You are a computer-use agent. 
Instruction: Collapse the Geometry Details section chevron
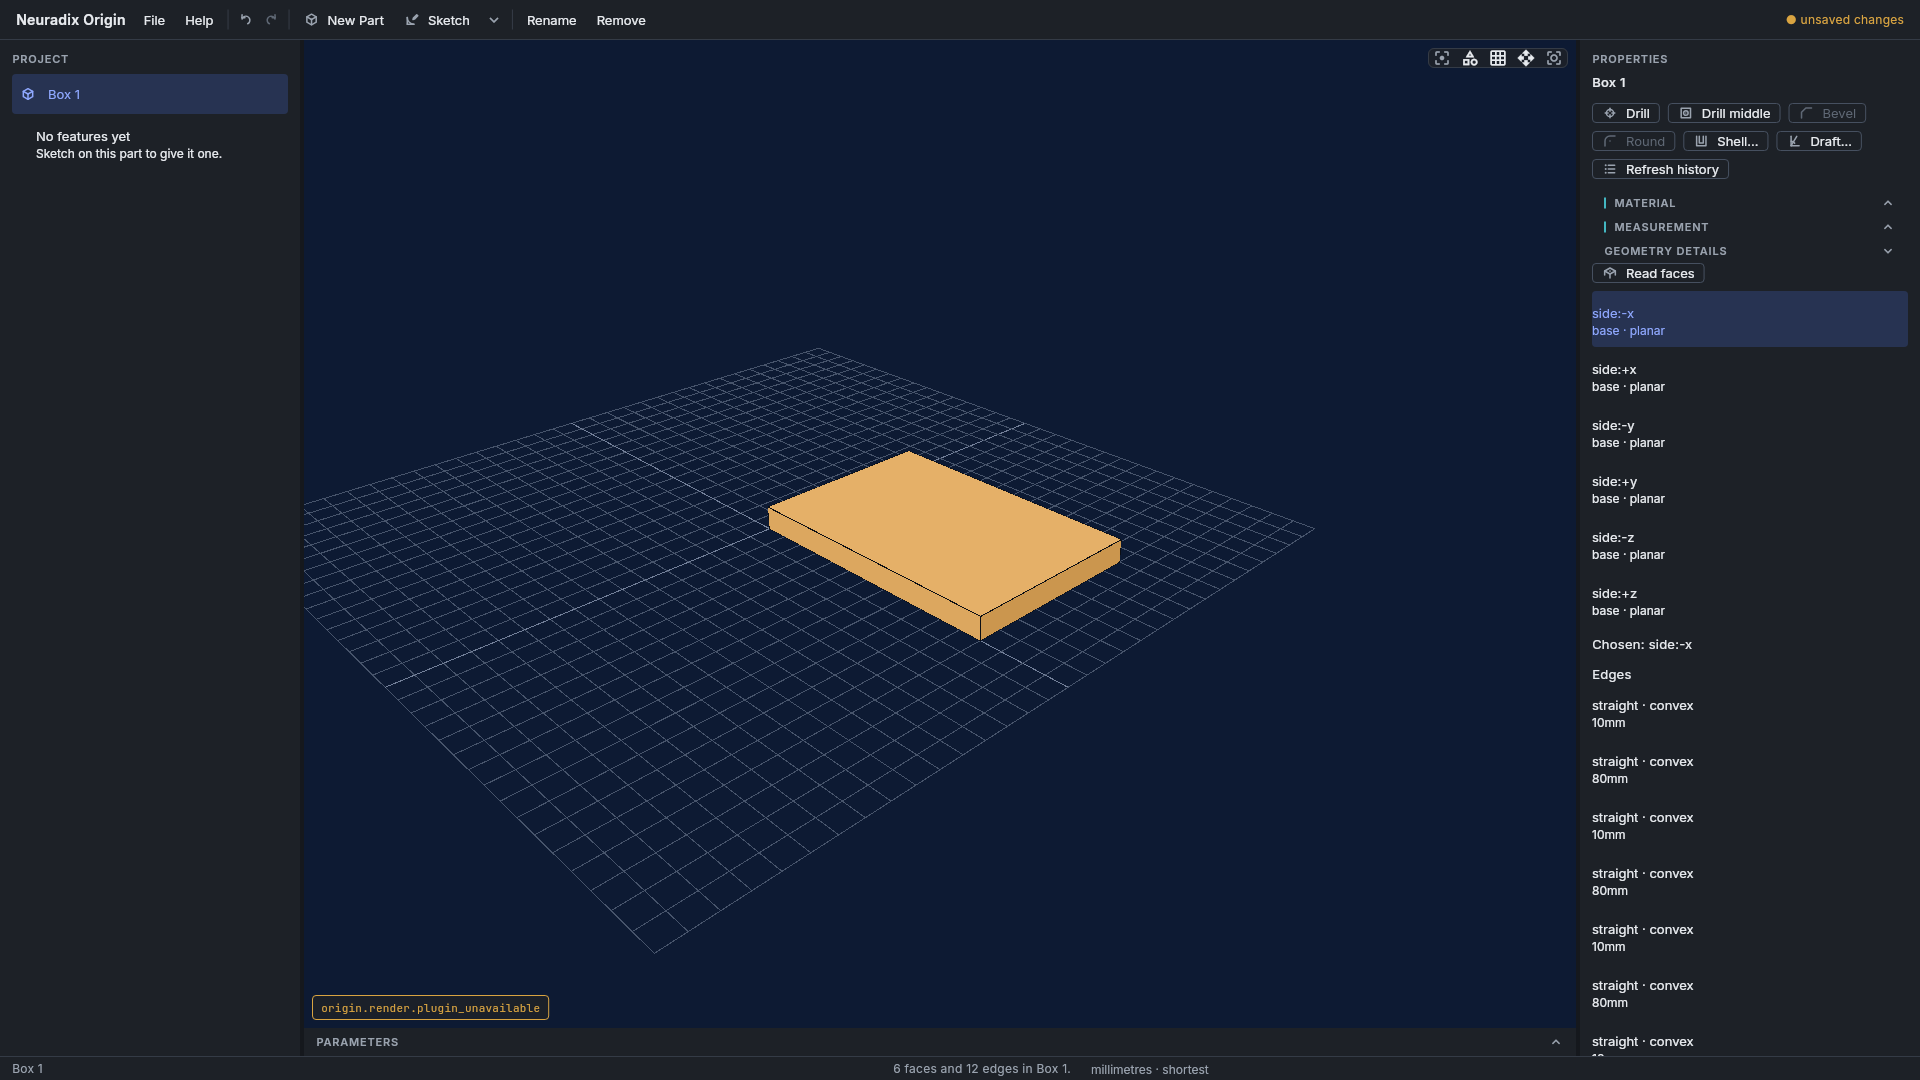1888,251
